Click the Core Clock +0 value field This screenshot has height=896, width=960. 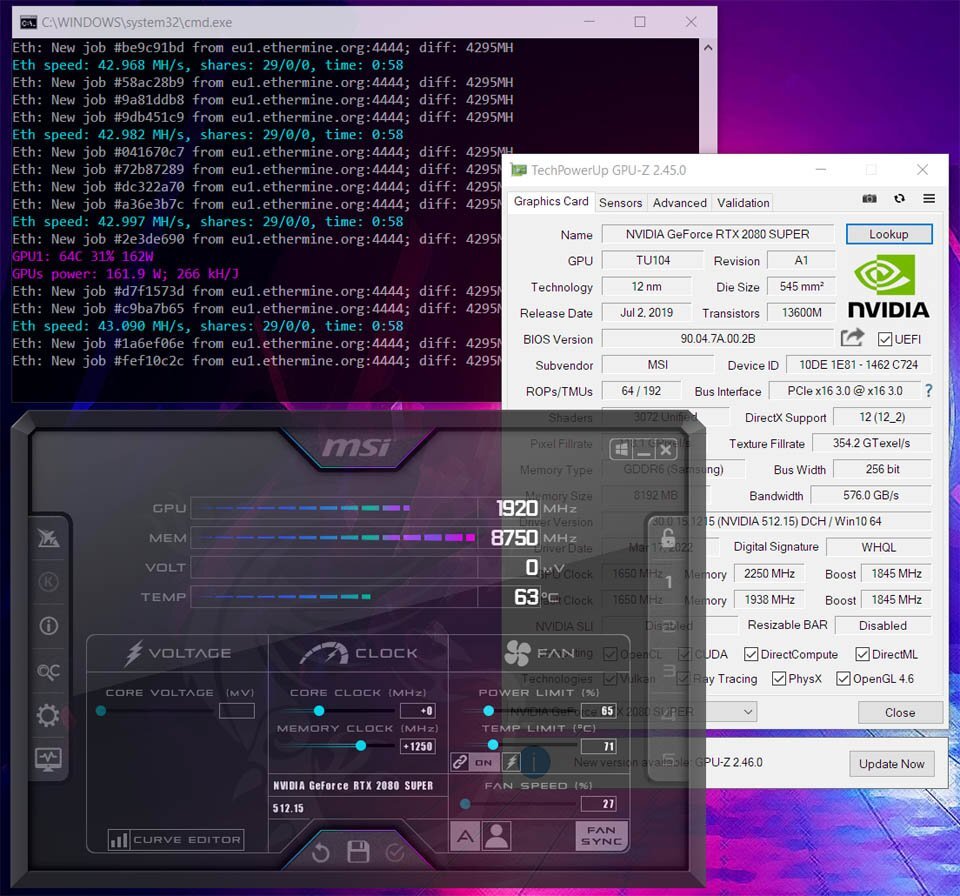pos(418,710)
